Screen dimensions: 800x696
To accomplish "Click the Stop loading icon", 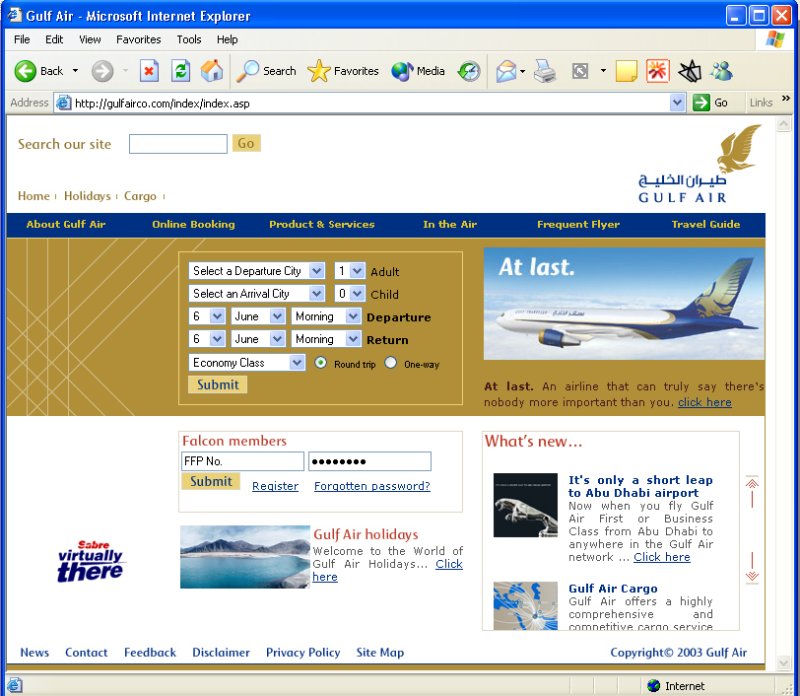I will [x=149, y=71].
